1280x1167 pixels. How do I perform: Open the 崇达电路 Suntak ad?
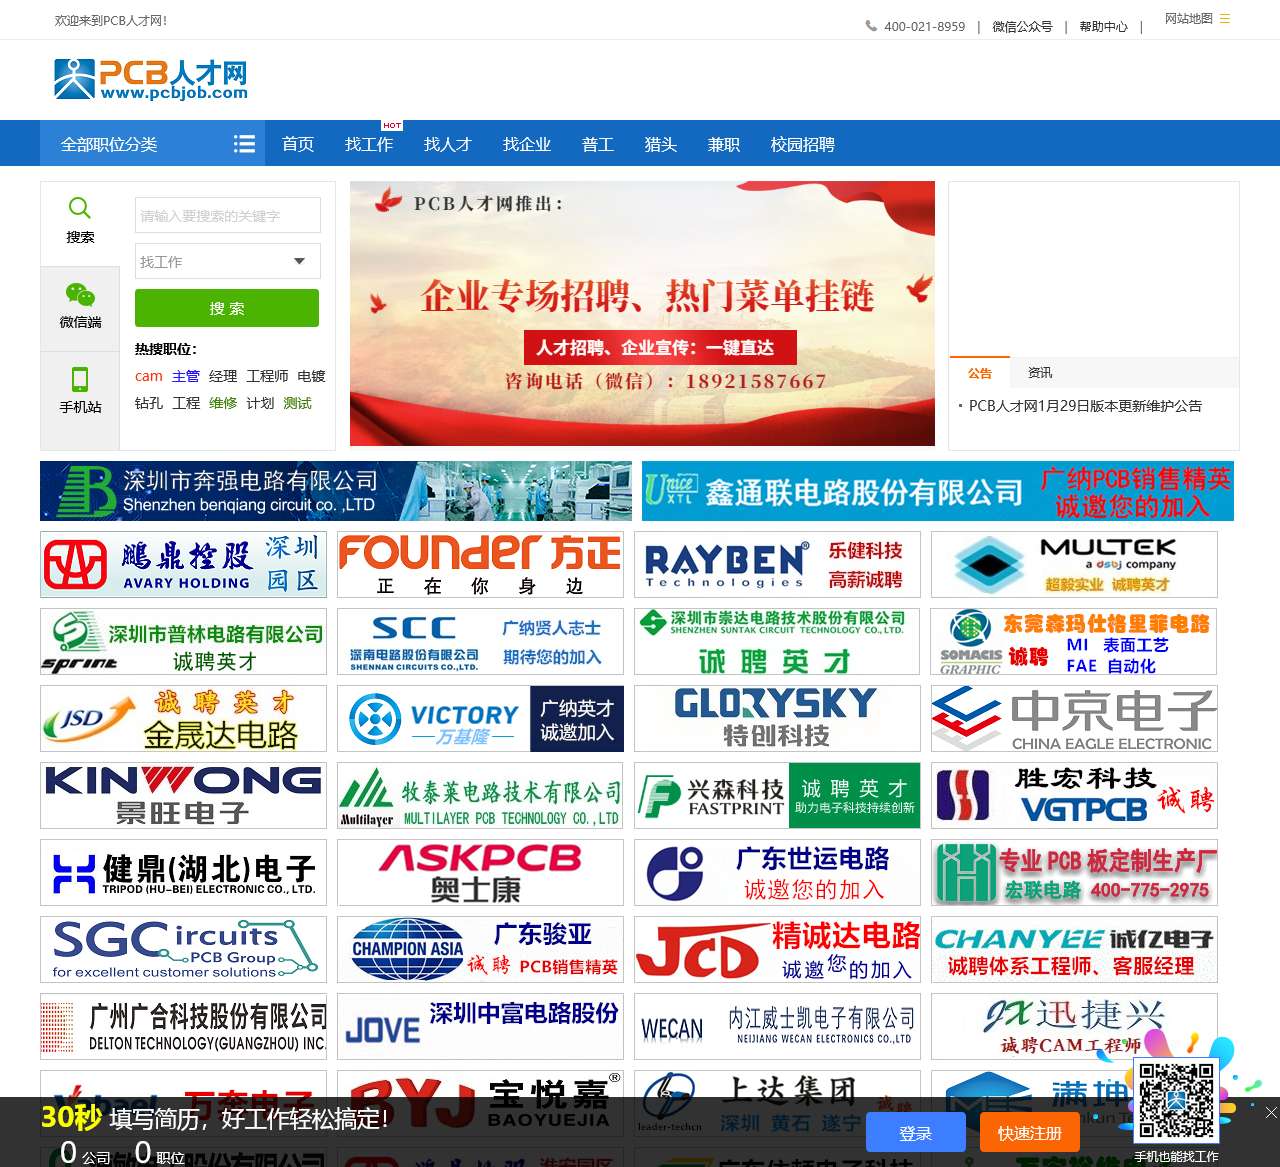tap(777, 642)
